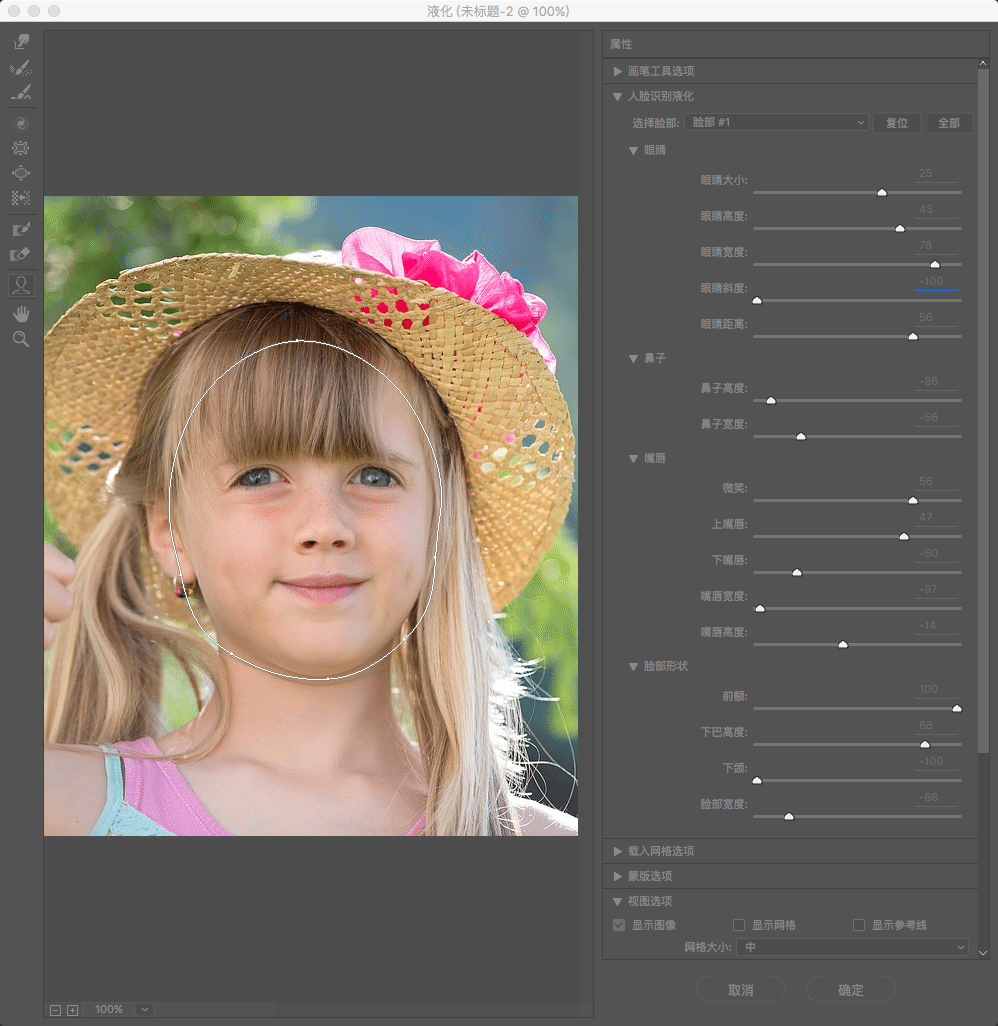The image size is (998, 1026).
Task: Select the Freeze Mask tool
Action: (x=21, y=229)
